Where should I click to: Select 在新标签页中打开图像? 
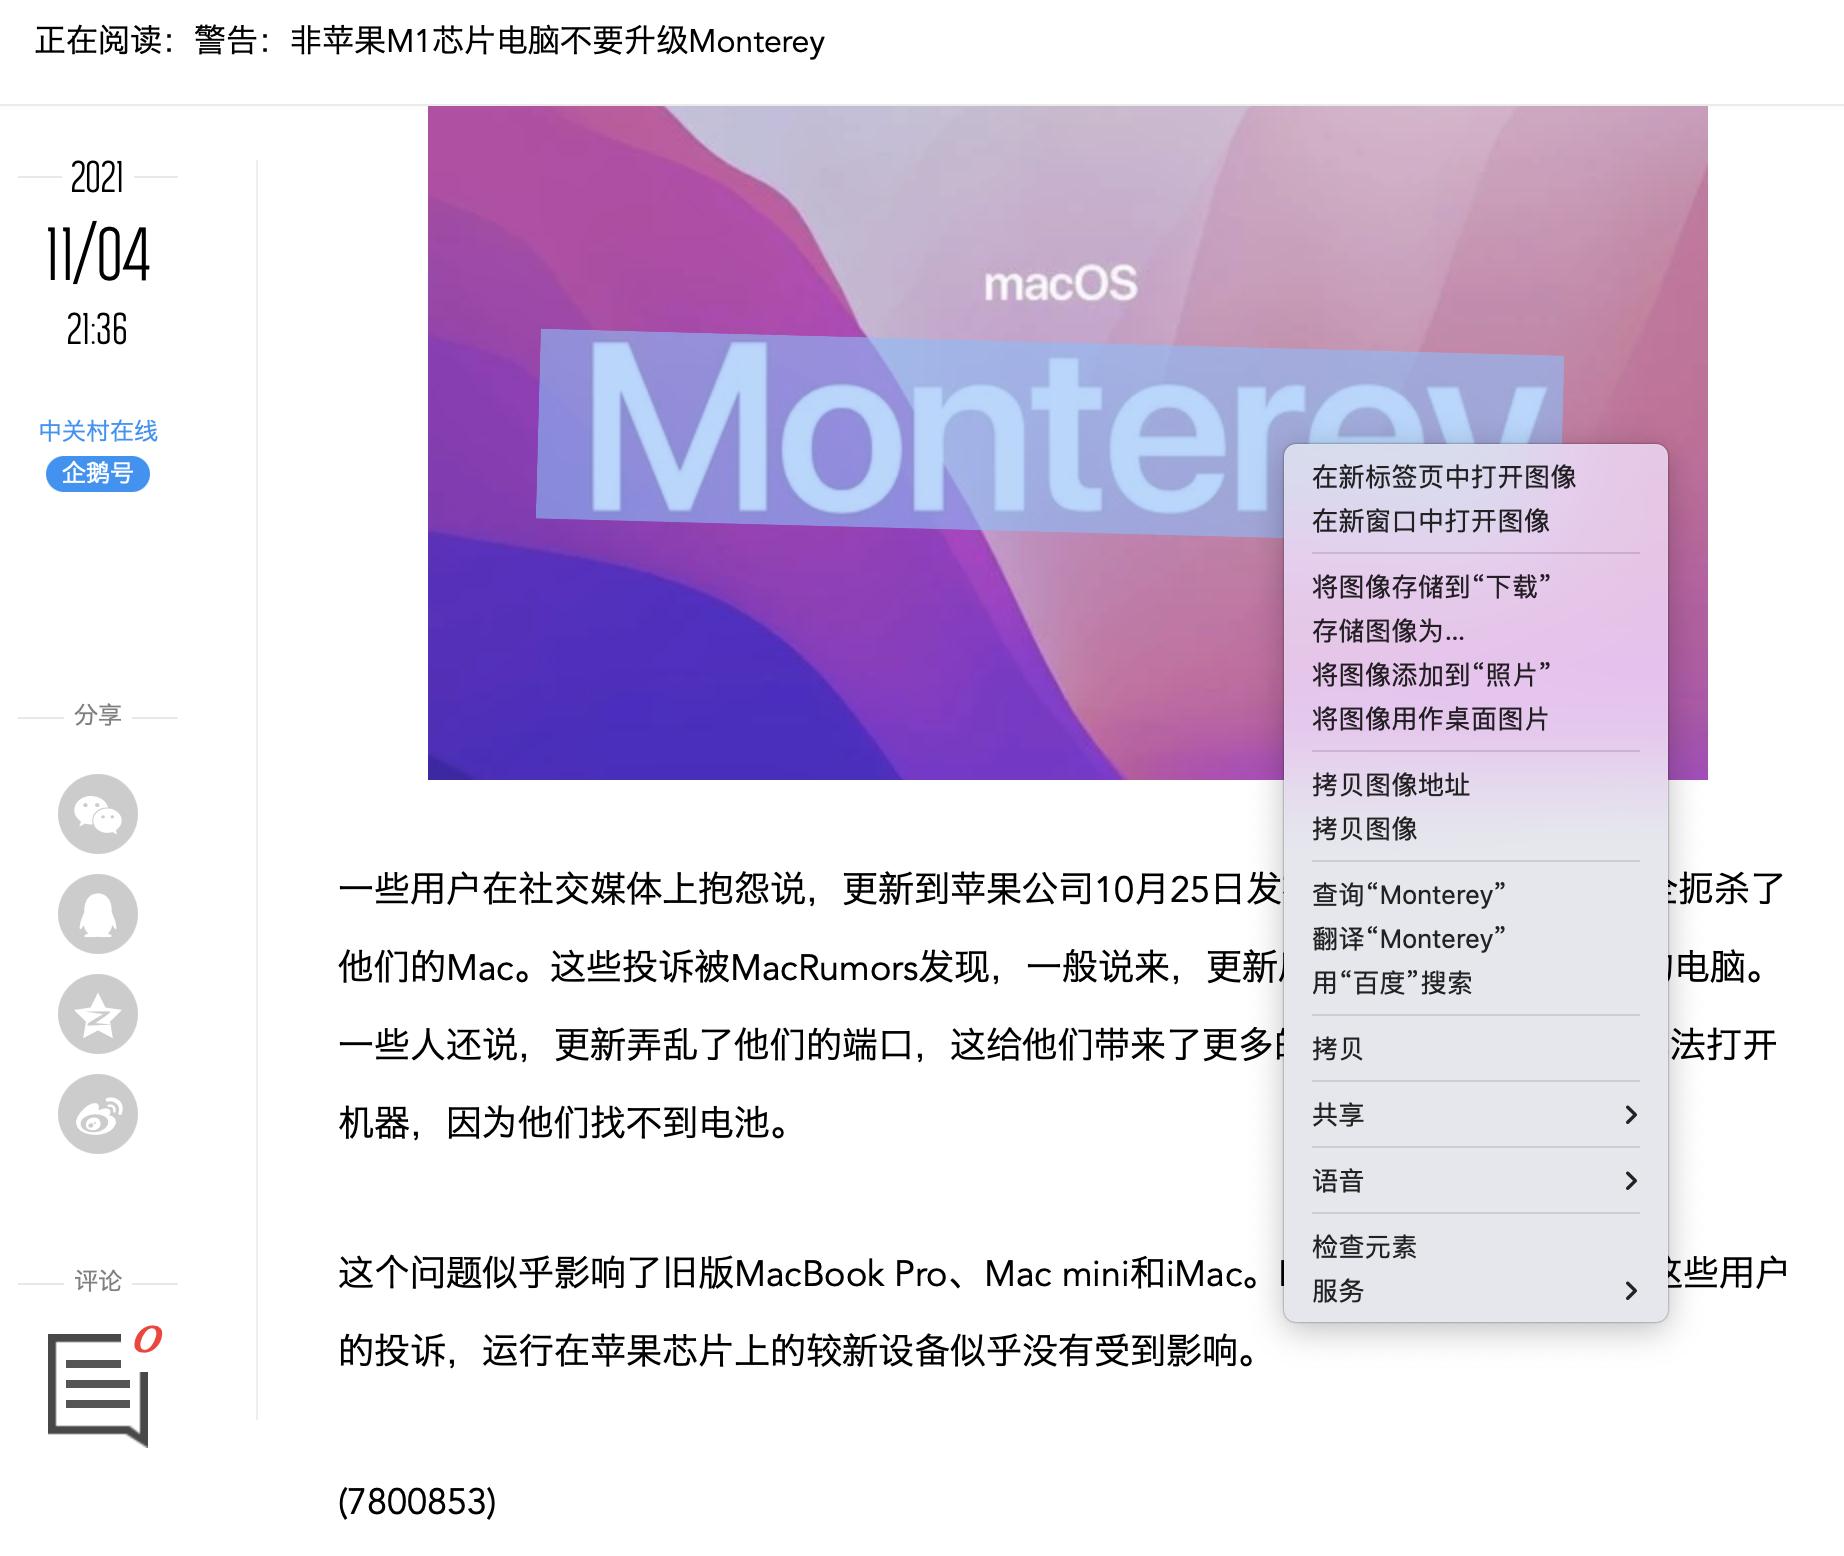[1442, 479]
